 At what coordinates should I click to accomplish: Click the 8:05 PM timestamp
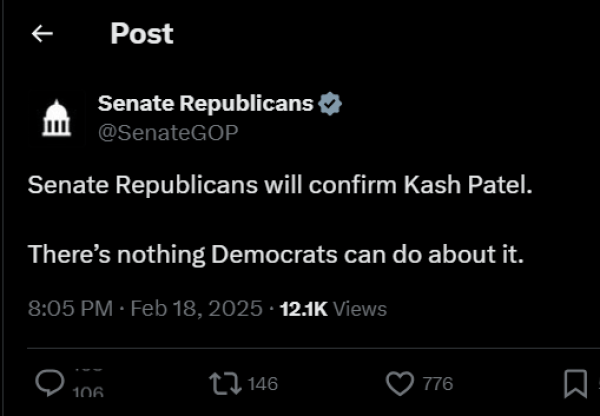pos(70,308)
